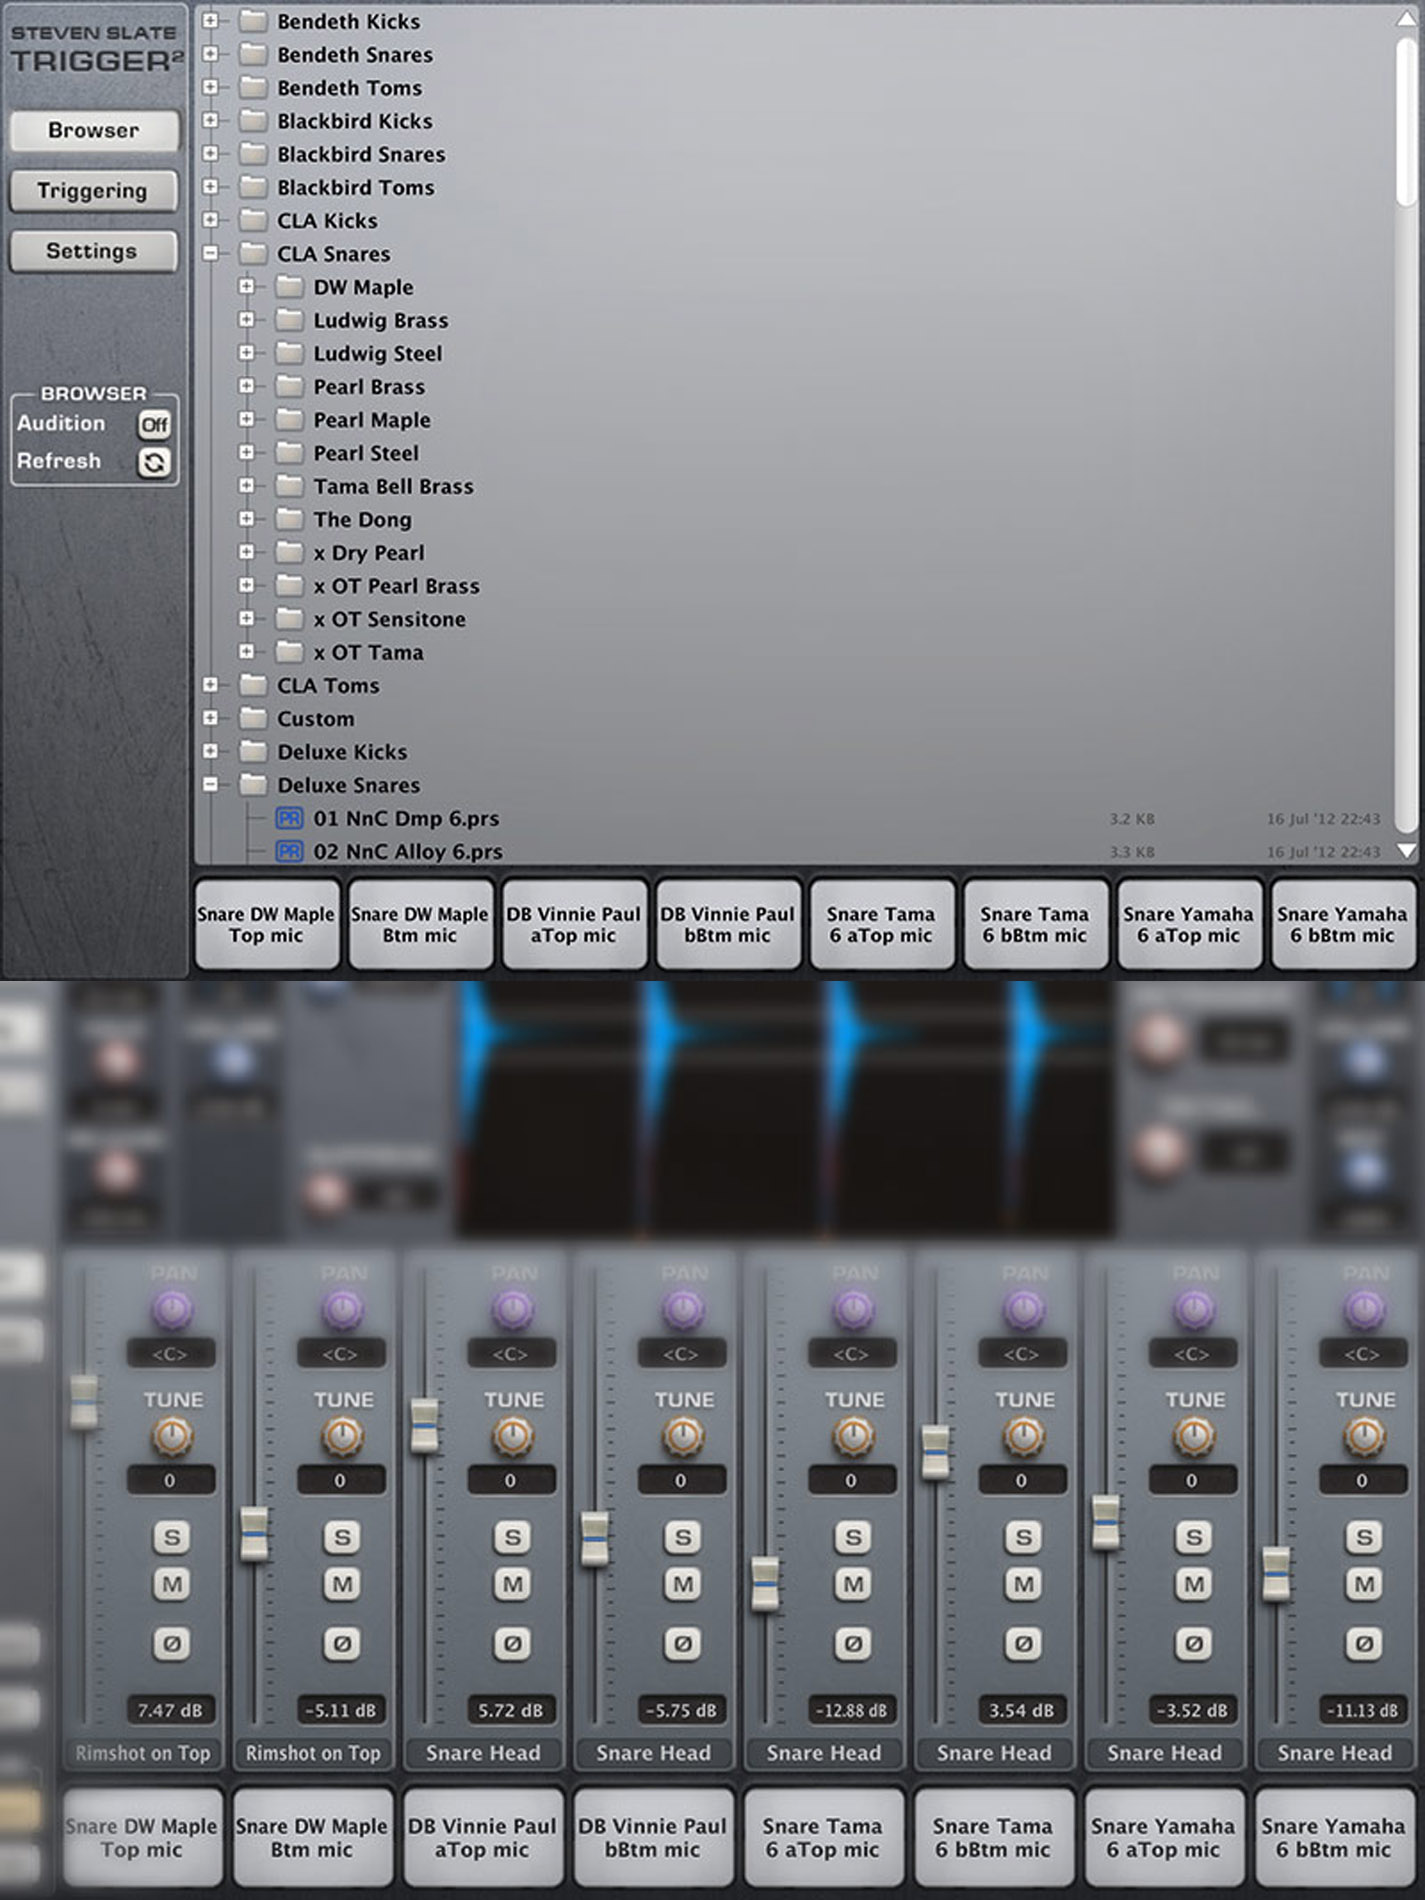This screenshot has width=1425, height=1900.
Task: Click the Pan knob on DW Maple Top channel
Action: pos(172,1309)
